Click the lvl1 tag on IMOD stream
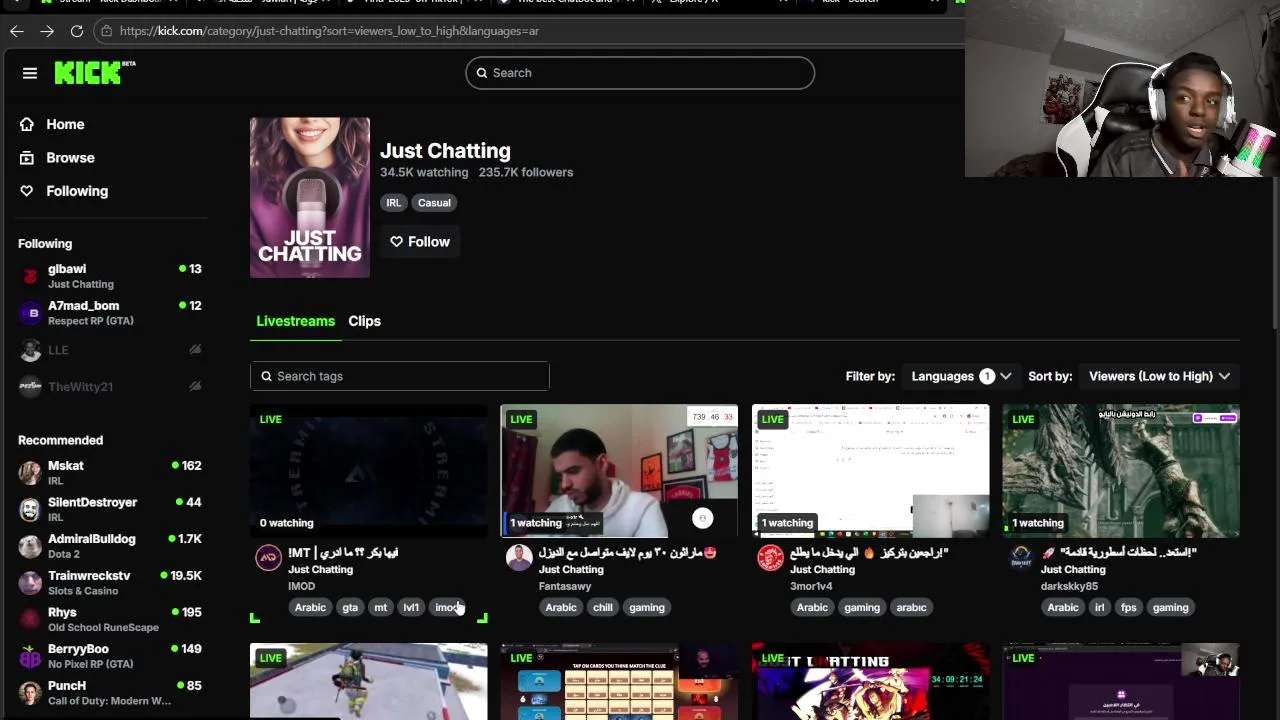This screenshot has width=1280, height=720. [411, 607]
